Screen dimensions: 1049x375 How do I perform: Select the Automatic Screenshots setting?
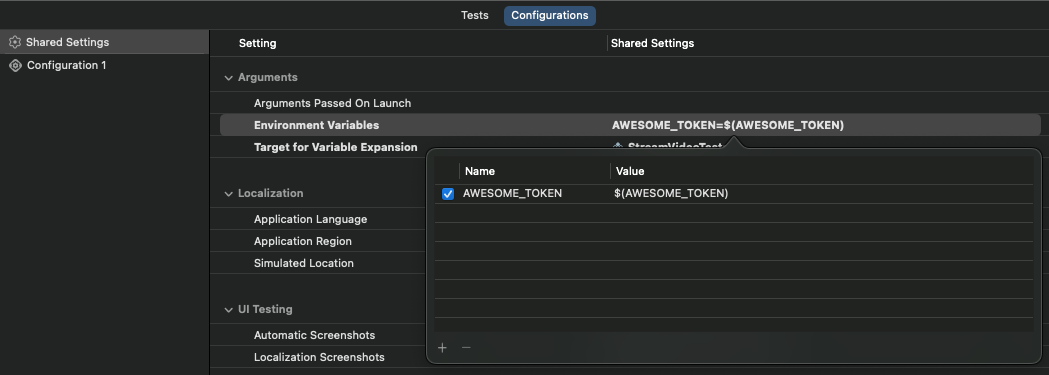(314, 335)
